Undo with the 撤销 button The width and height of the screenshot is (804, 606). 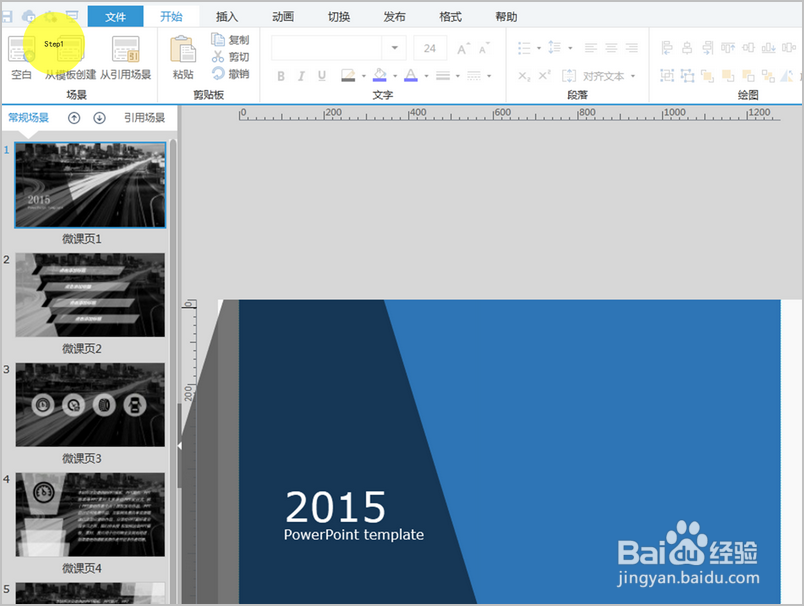230,74
